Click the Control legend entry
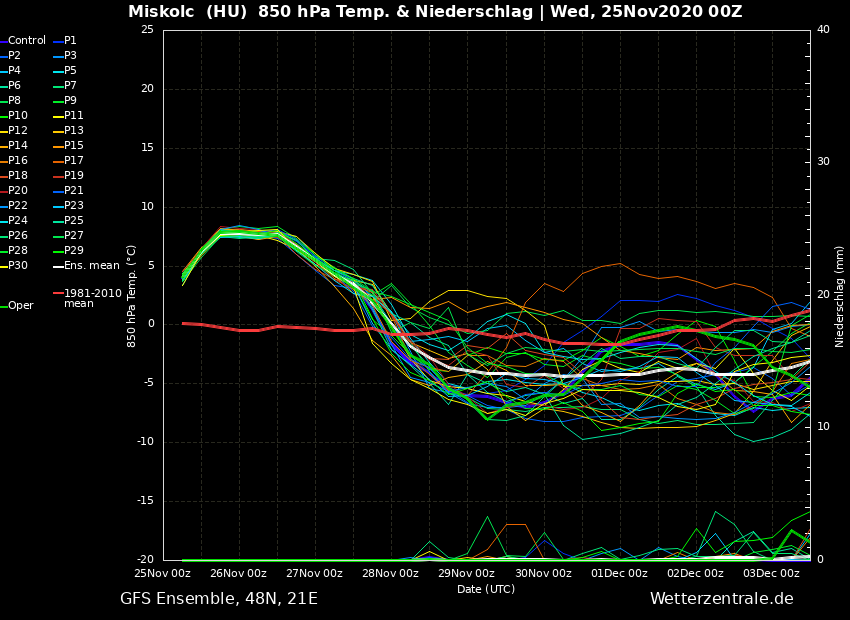The height and width of the screenshot is (620, 850). [x=27, y=41]
